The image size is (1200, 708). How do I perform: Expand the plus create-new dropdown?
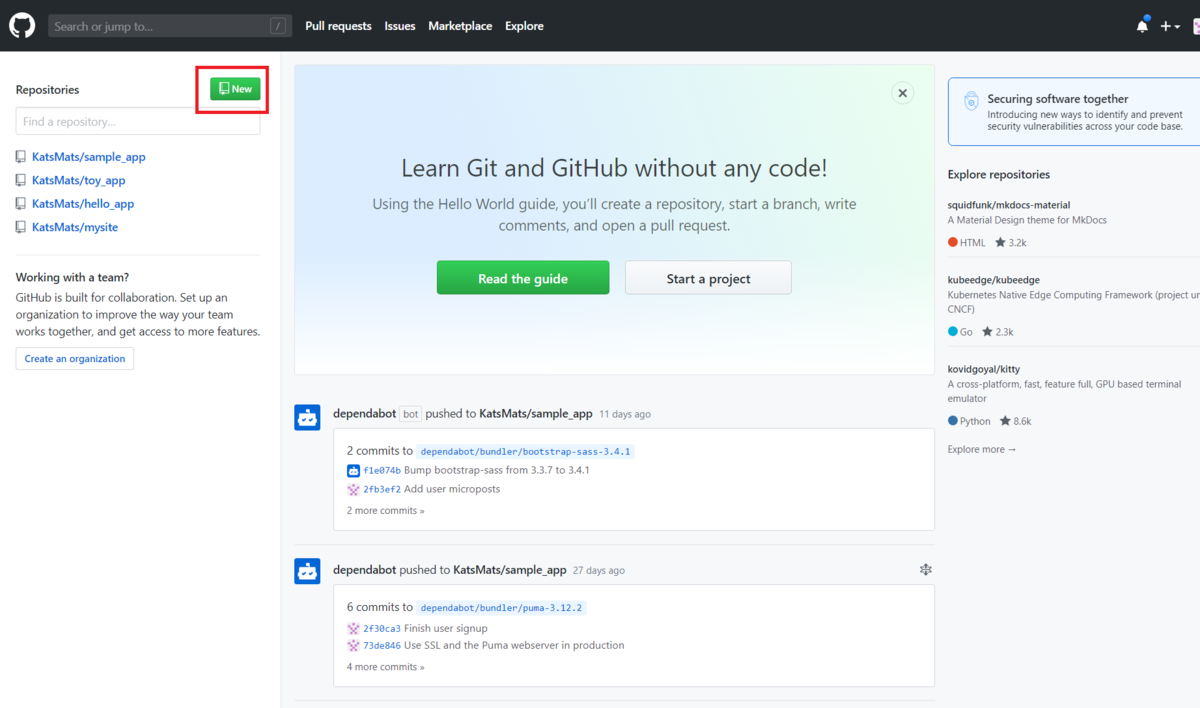[x=1170, y=26]
